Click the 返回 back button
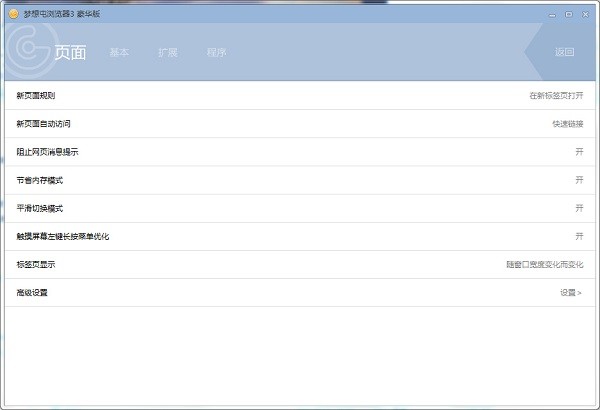This screenshot has width=600, height=410. click(x=564, y=52)
